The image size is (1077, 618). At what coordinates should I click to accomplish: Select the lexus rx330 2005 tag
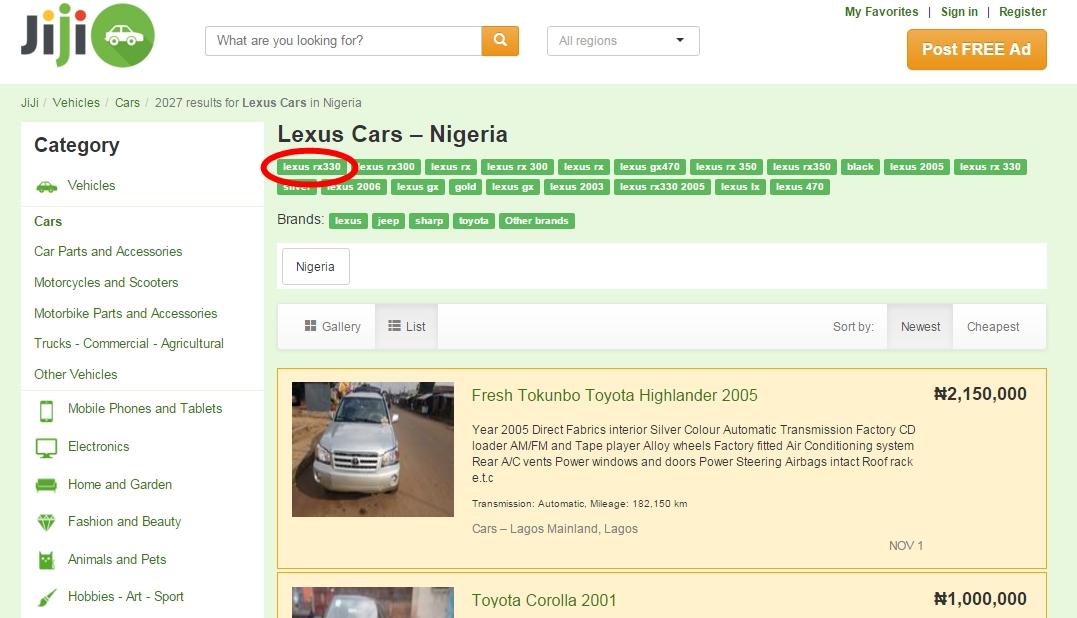coord(662,187)
